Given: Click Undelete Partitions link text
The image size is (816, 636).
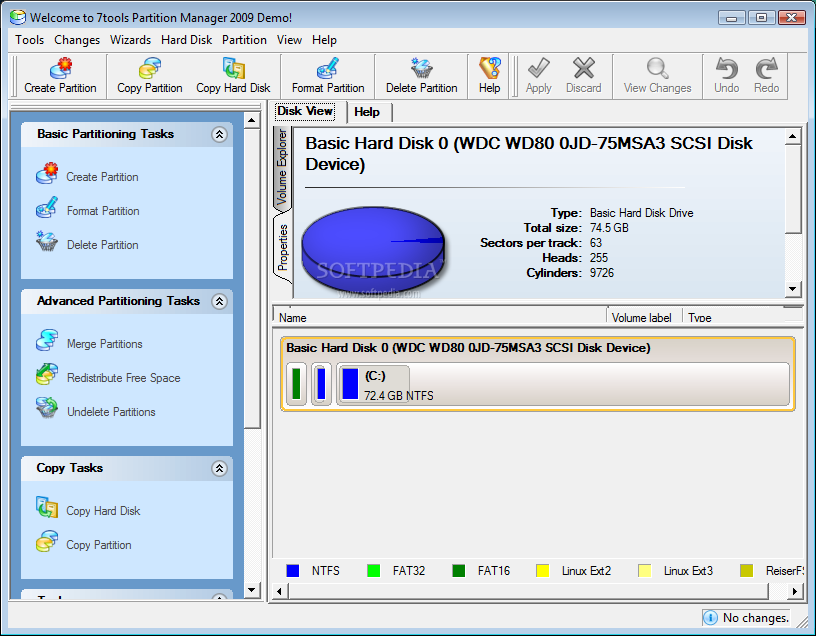Looking at the screenshot, I should pos(111,412).
